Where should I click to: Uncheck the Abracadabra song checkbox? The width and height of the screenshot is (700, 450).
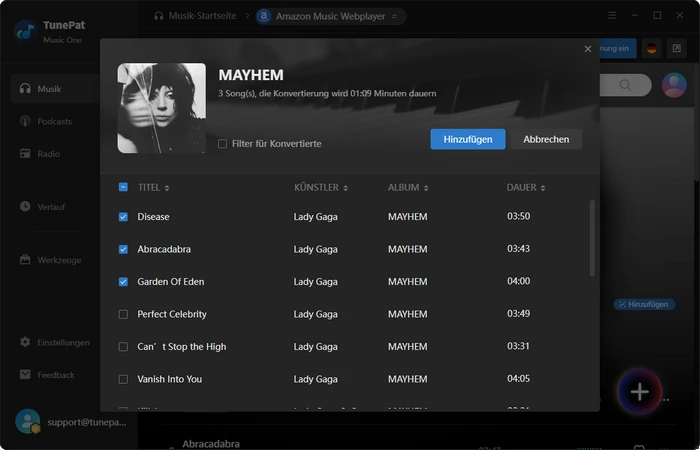123,250
